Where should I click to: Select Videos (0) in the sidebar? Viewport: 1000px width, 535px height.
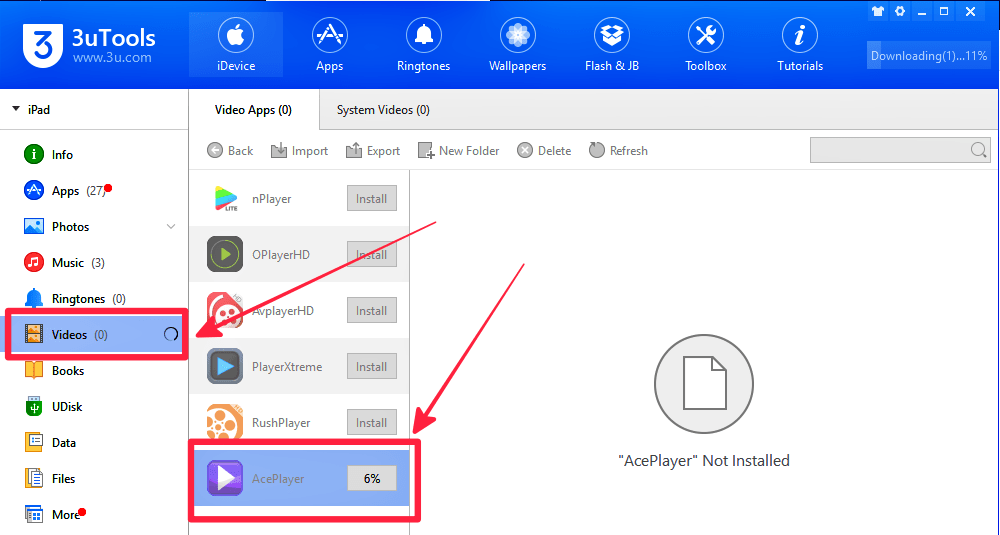96,334
